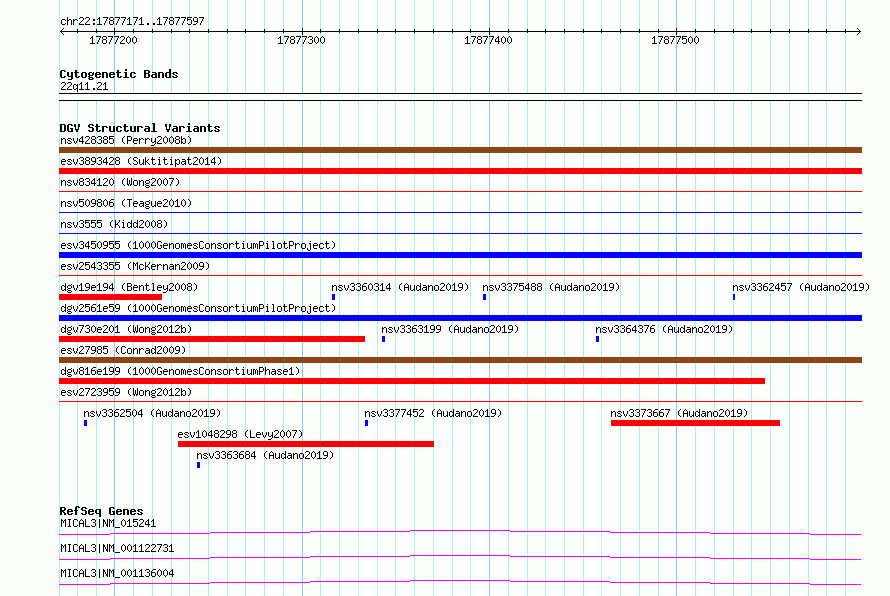Click nsv509806 (Teague2010) variant label
The height and width of the screenshot is (596, 890).
click(126, 203)
